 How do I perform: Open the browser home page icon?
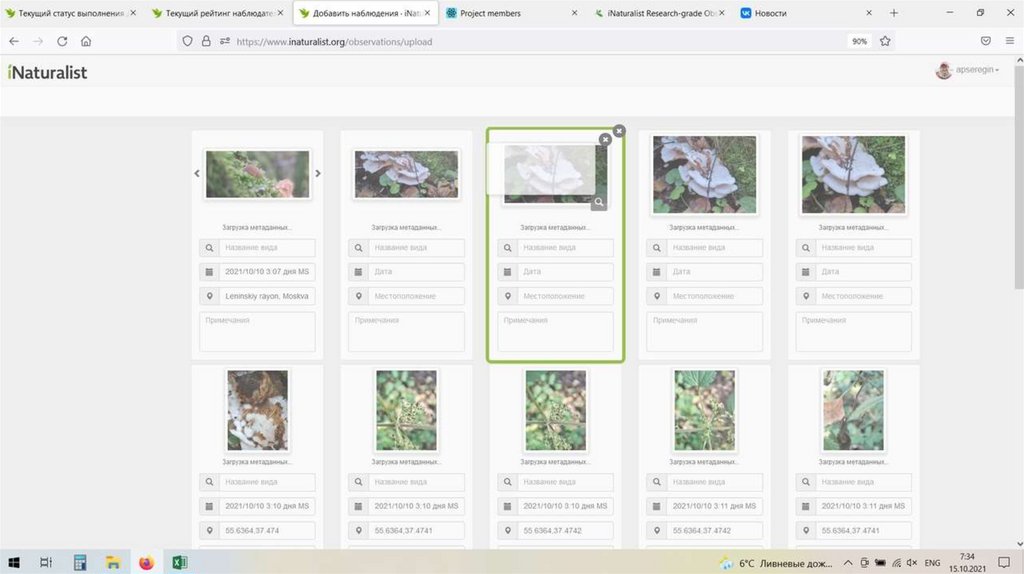[86, 41]
